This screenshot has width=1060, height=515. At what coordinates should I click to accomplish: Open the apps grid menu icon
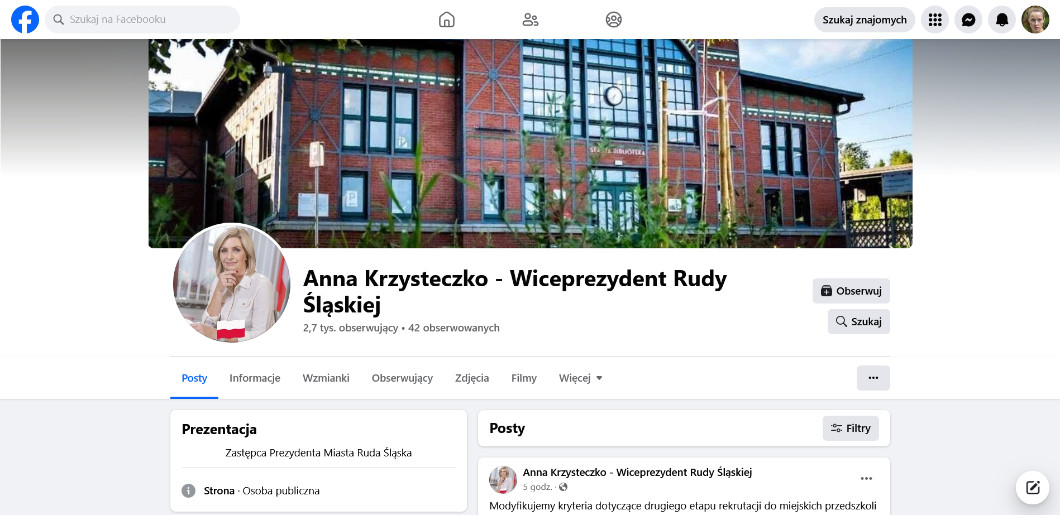(x=934, y=19)
